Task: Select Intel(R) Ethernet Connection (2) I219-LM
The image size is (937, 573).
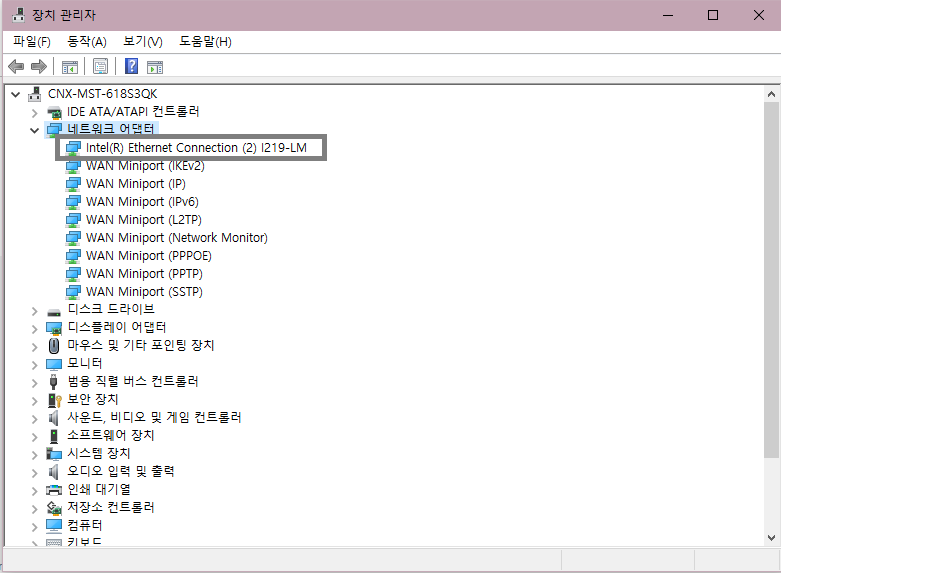Action: point(196,148)
